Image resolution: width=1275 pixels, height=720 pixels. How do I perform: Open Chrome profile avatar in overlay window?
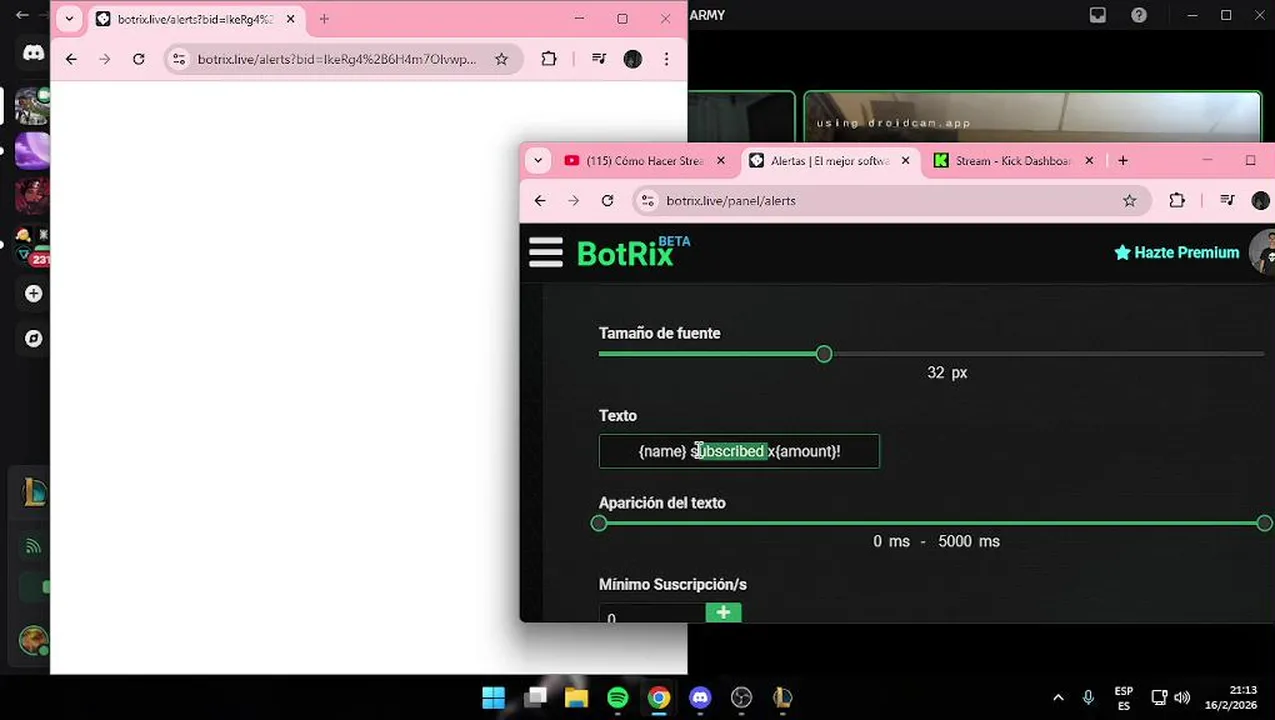632,59
